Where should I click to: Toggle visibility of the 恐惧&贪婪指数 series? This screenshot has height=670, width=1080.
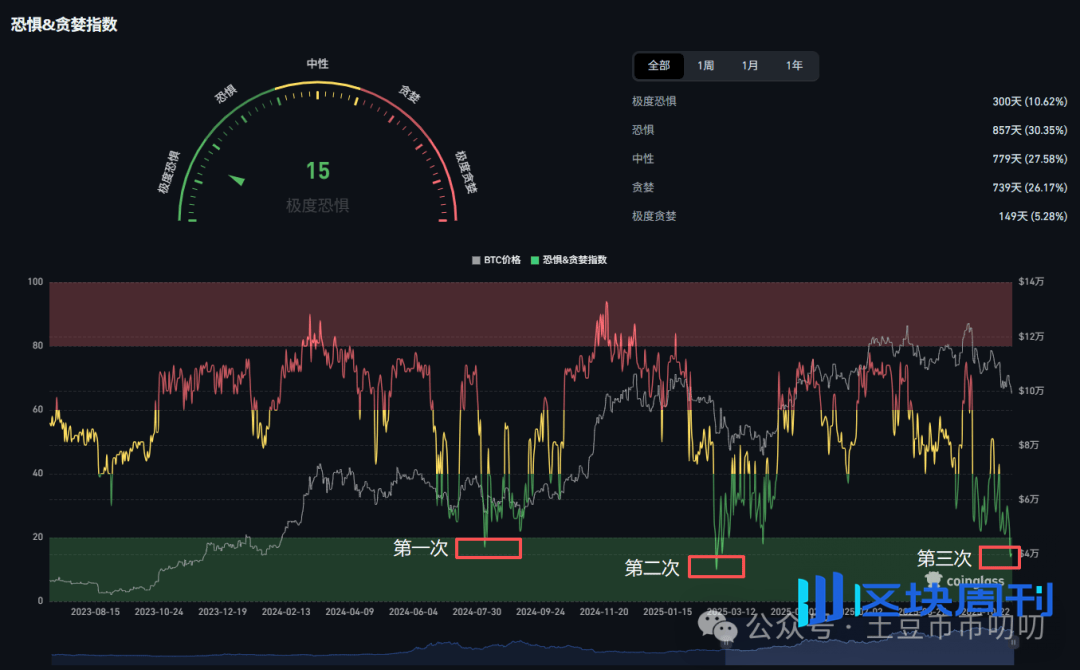point(570,259)
